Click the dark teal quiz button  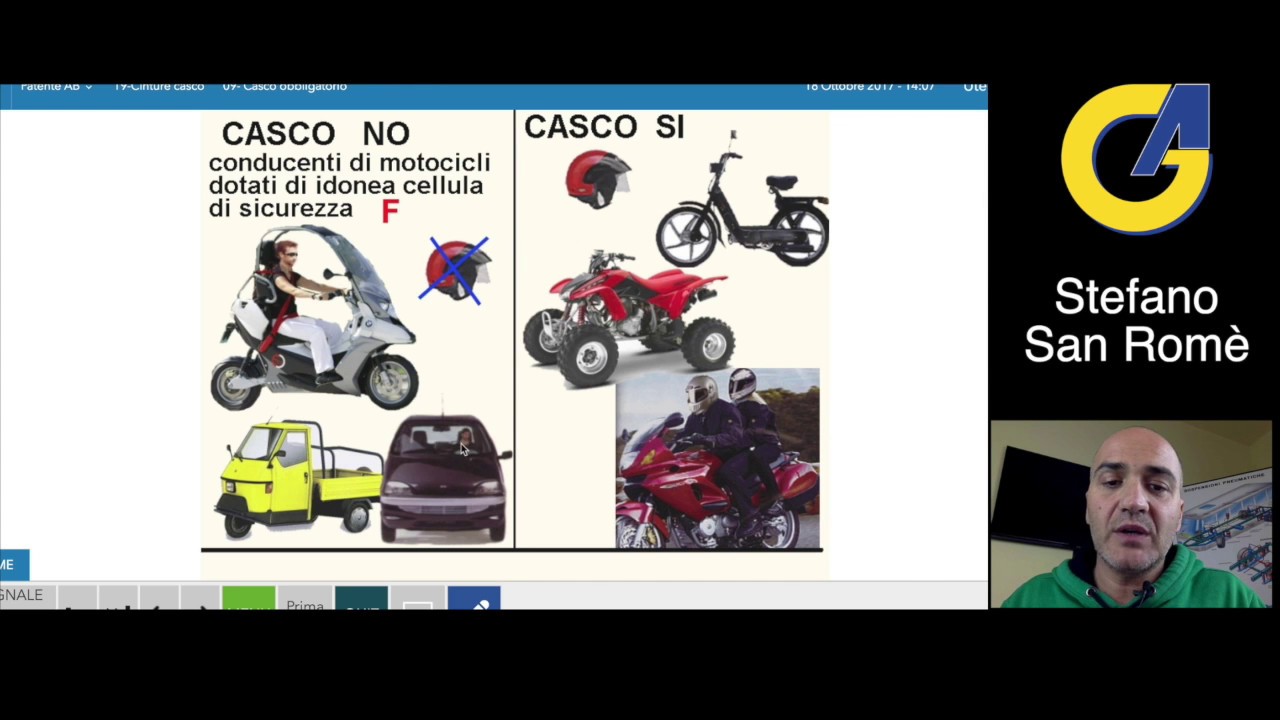pyautogui.click(x=361, y=598)
